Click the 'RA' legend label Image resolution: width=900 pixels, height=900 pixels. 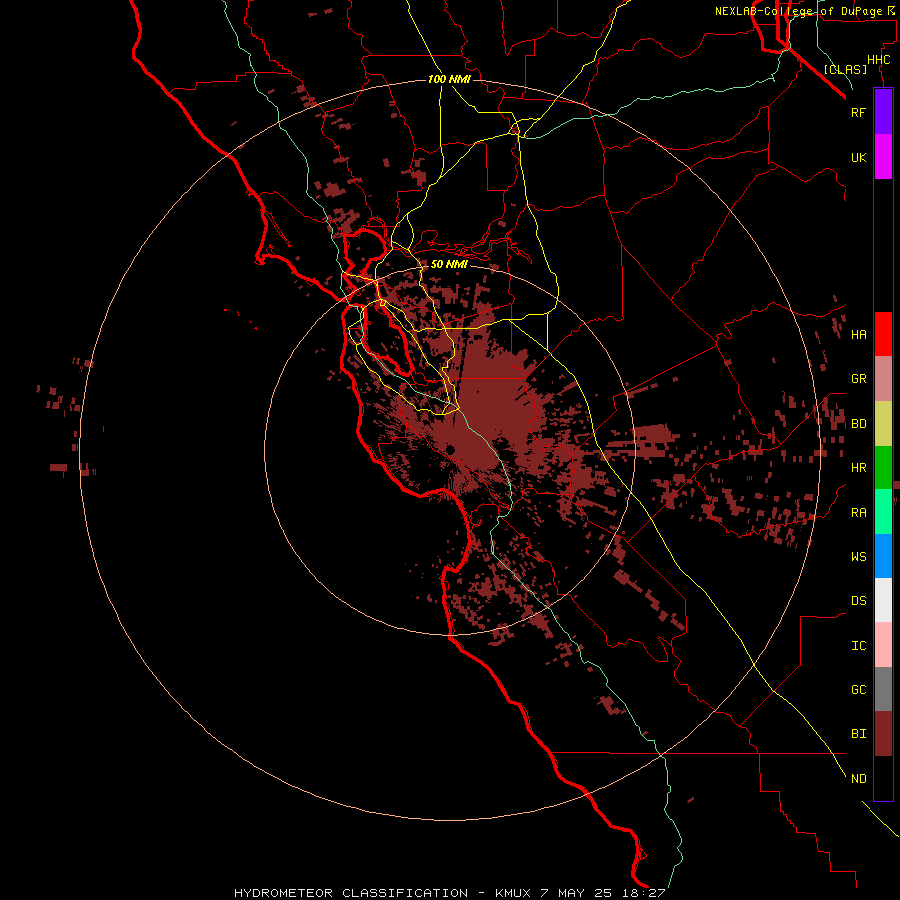coord(858,513)
